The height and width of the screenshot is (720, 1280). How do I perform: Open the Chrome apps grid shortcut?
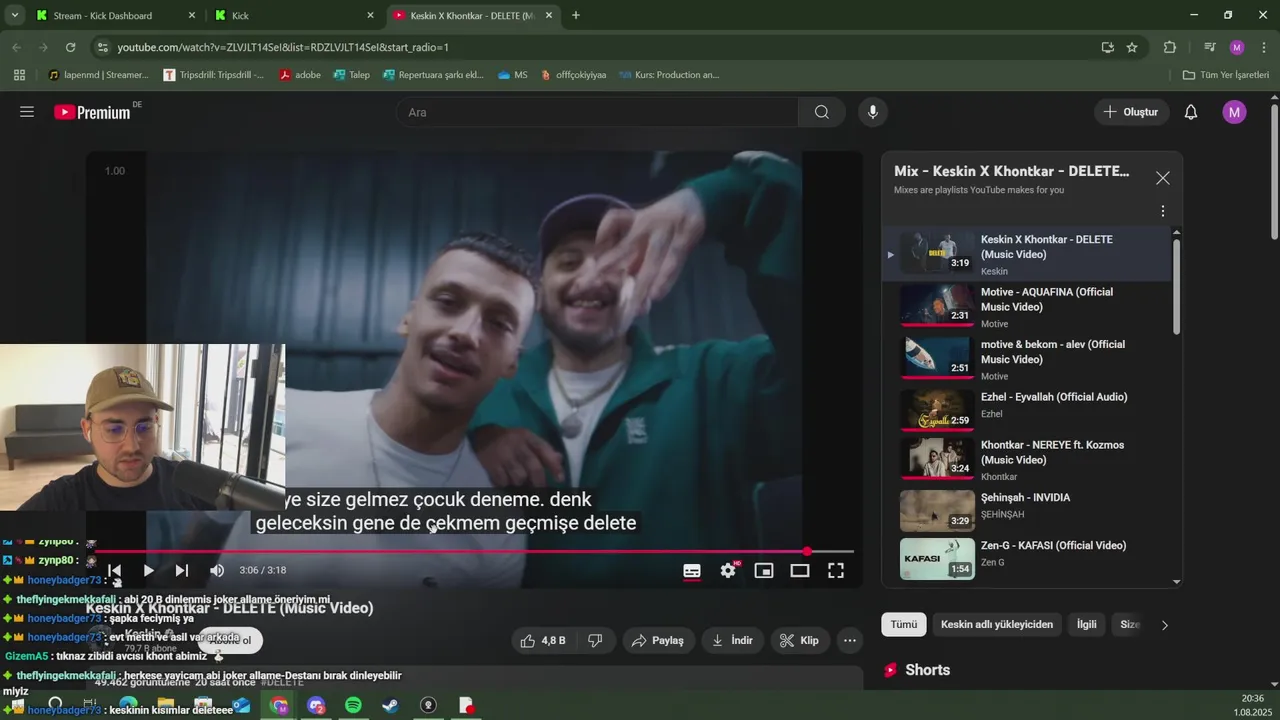(19, 75)
